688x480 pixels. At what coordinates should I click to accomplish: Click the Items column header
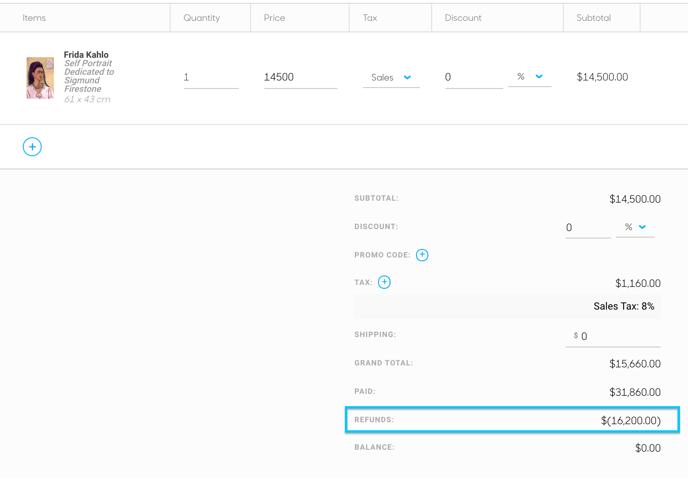coord(34,18)
